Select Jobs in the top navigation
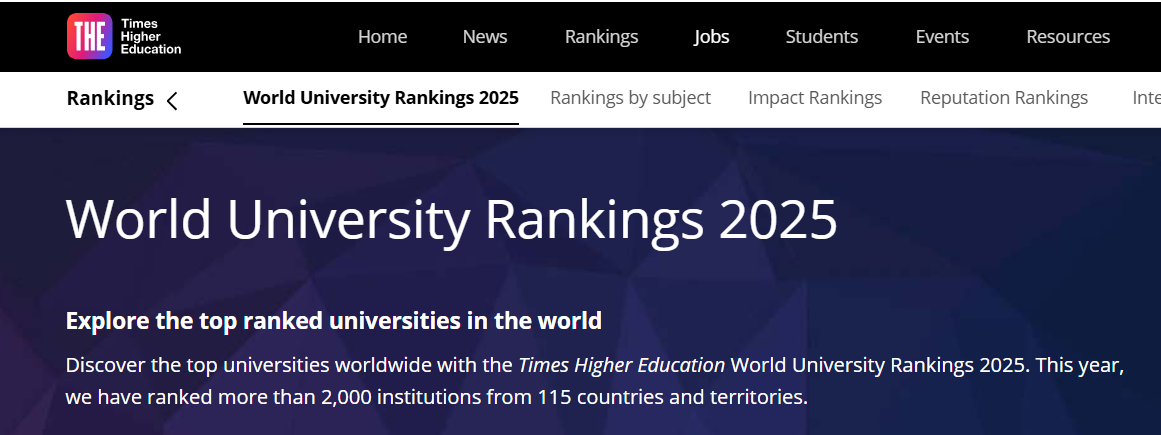This screenshot has width=1161, height=435. coord(712,36)
